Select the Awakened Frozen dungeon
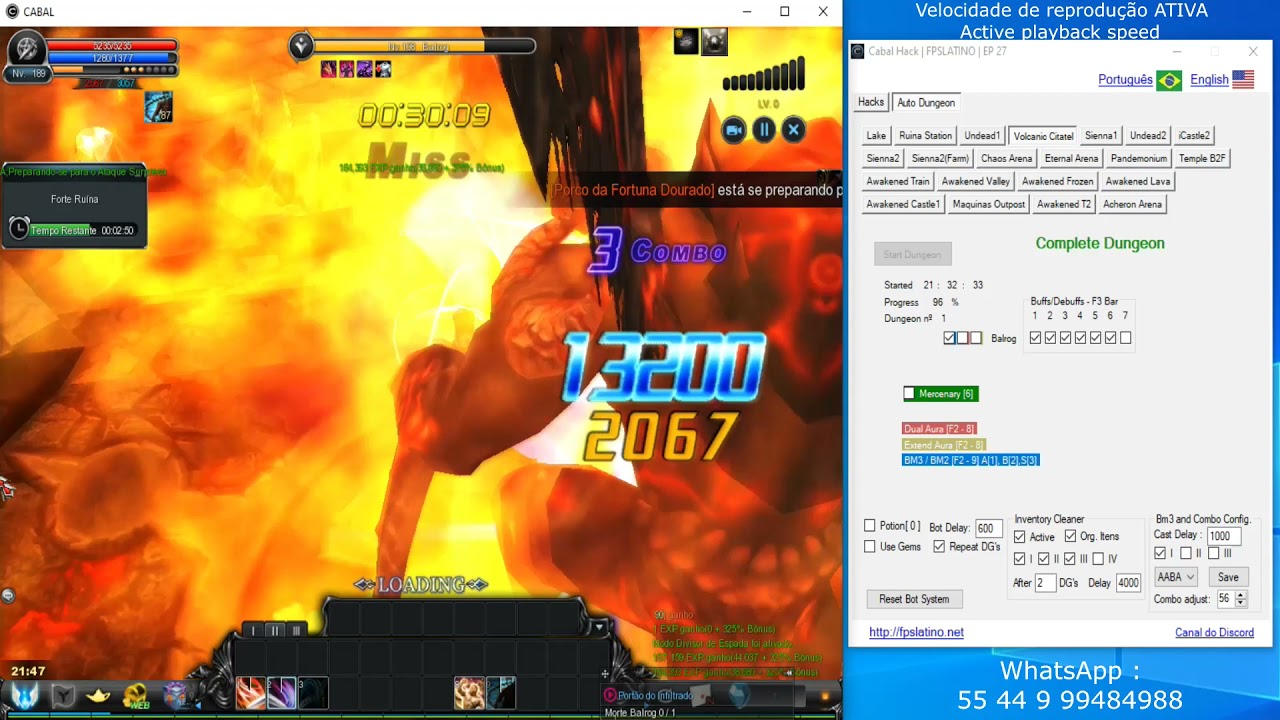The height and width of the screenshot is (720, 1280). [1057, 181]
